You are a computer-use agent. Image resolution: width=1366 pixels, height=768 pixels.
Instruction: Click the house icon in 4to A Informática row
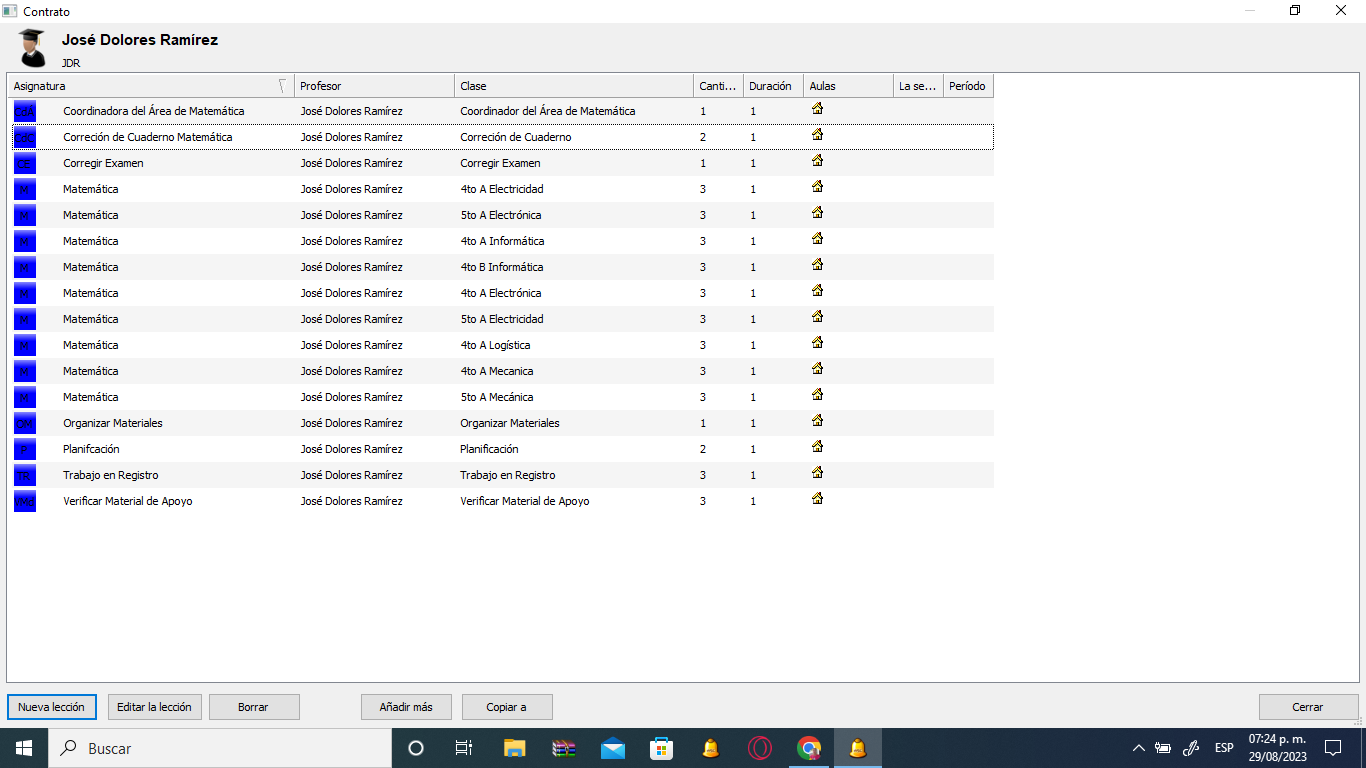pos(817,238)
